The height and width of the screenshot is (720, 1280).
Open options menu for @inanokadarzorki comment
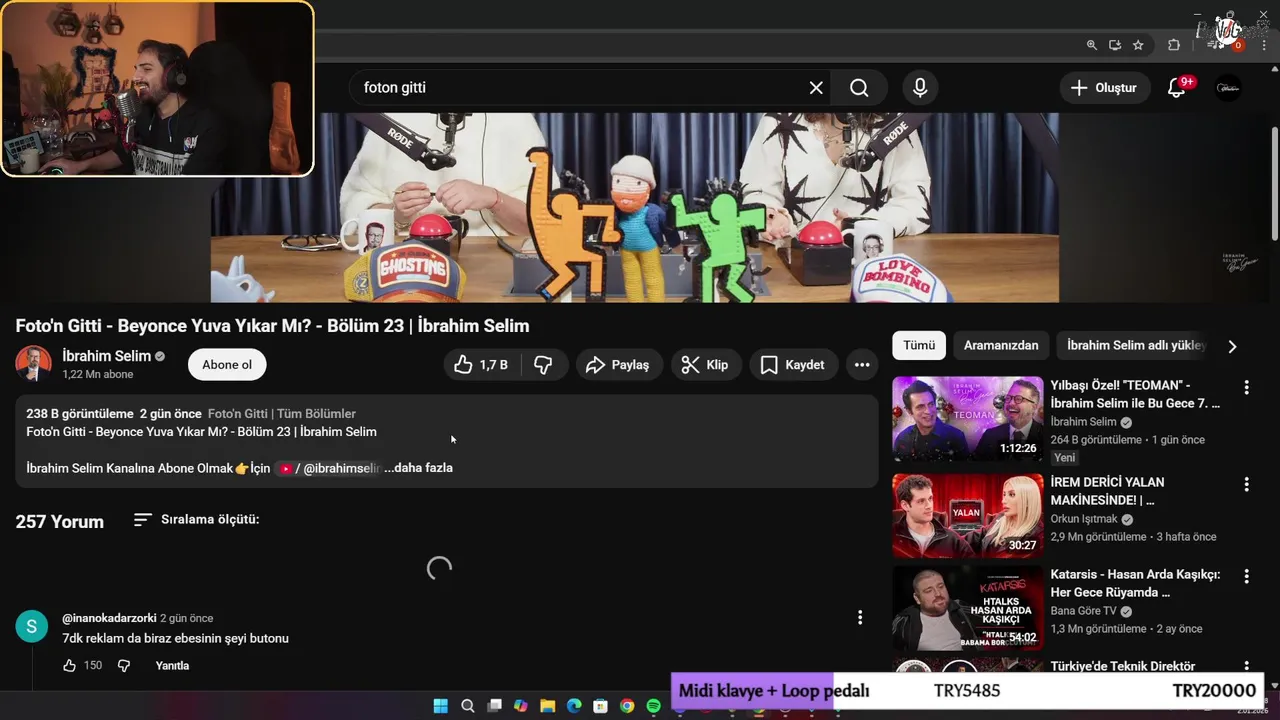[860, 618]
